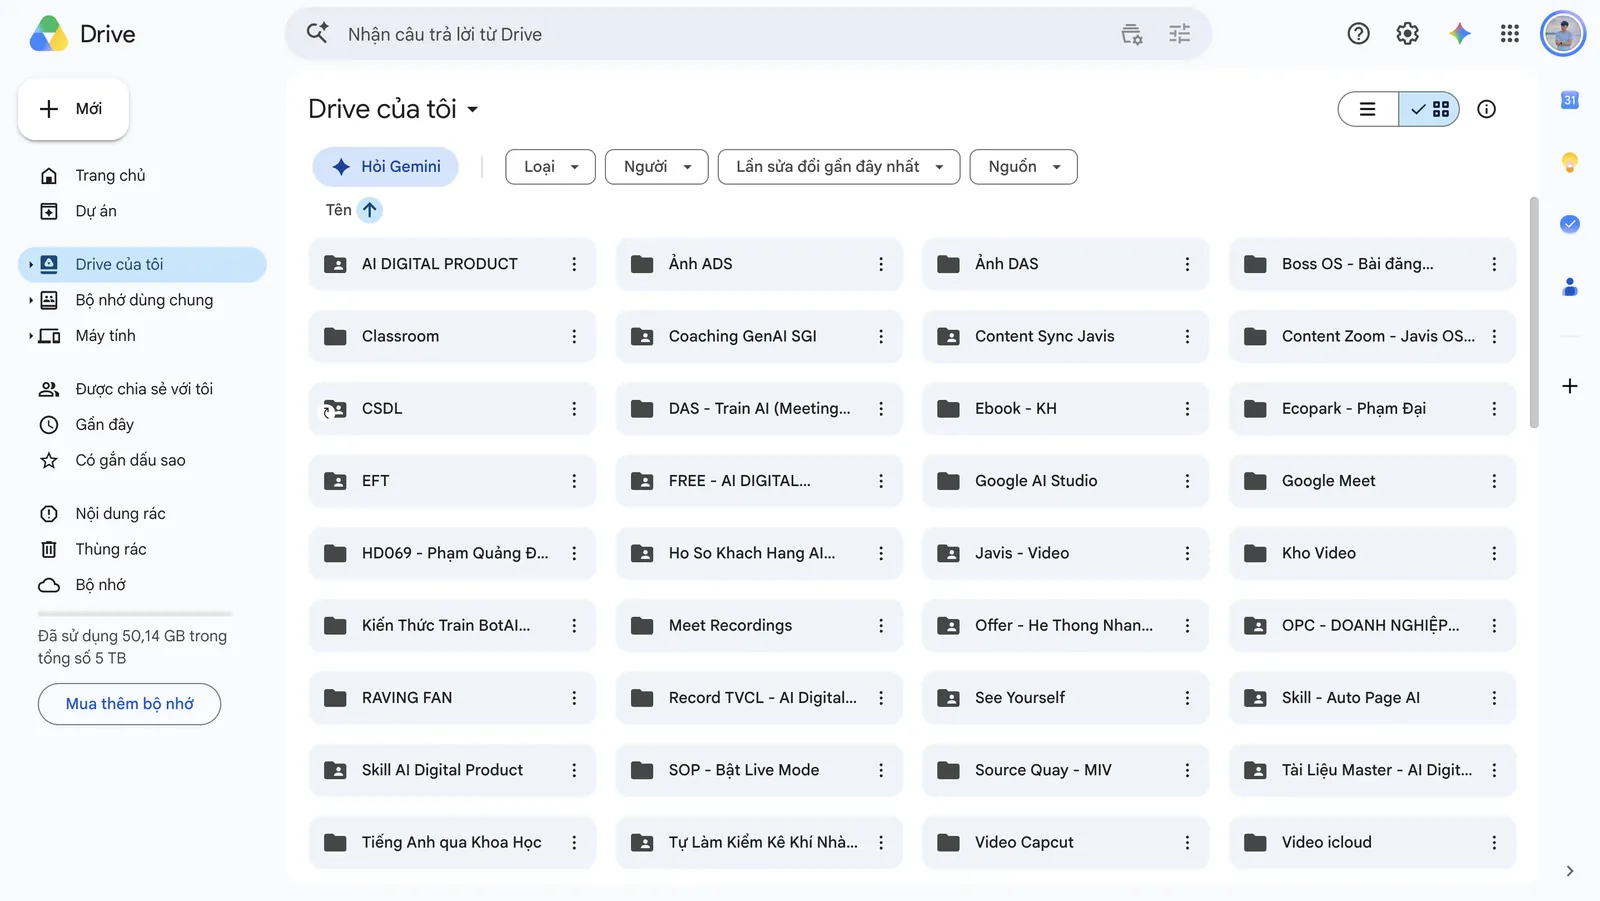This screenshot has height=901, width=1600.
Task: Click the Mới new button
Action: tap(73, 109)
